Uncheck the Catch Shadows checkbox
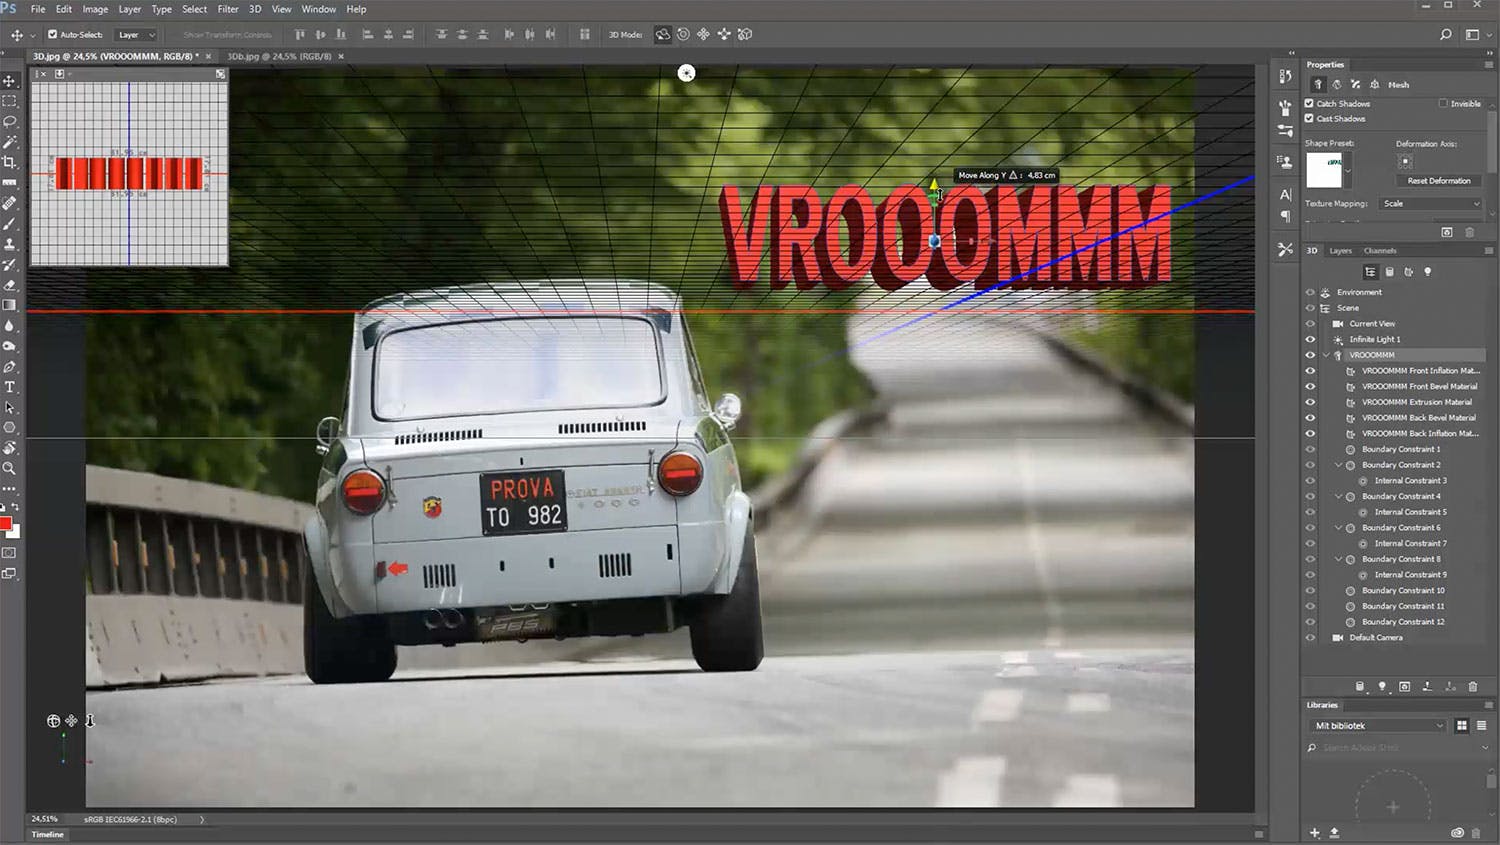Screen dimensions: 1500x845 tap(1309, 103)
